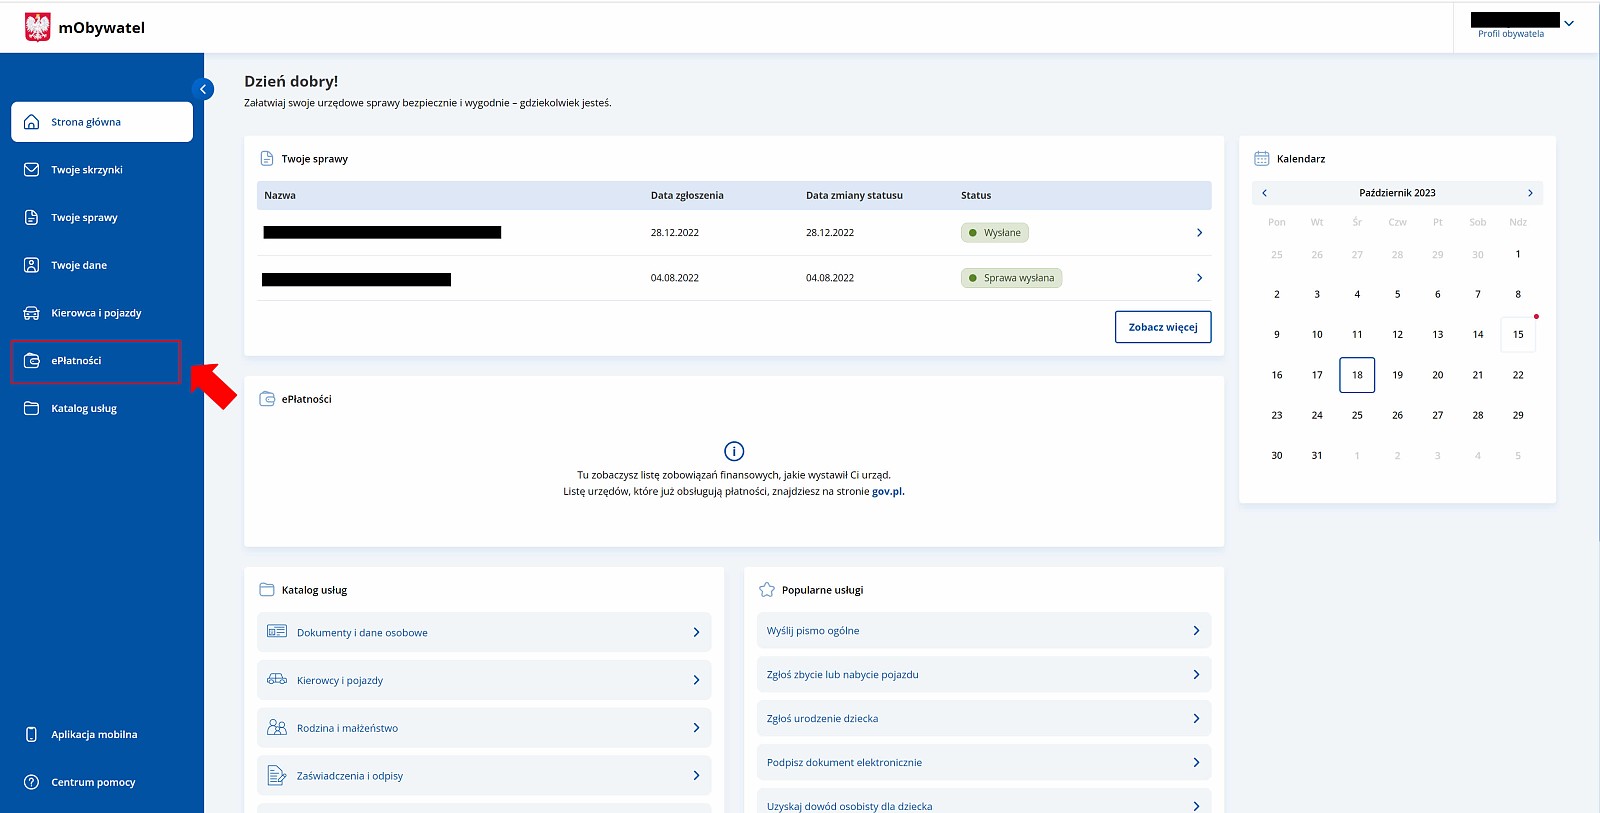Screen dimensions: 1600x813
Task: Click the Centrum pomocy question mark icon
Action: 31,782
